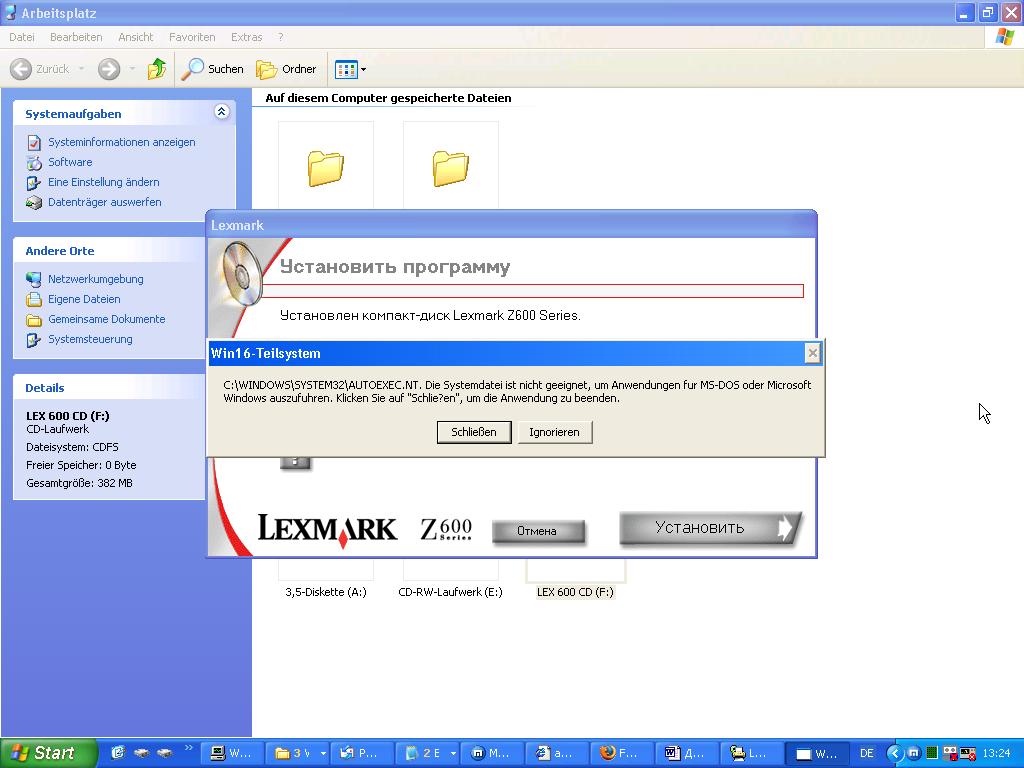Click the active Win16 taskbar button
The image size is (1024, 768).
(816, 754)
